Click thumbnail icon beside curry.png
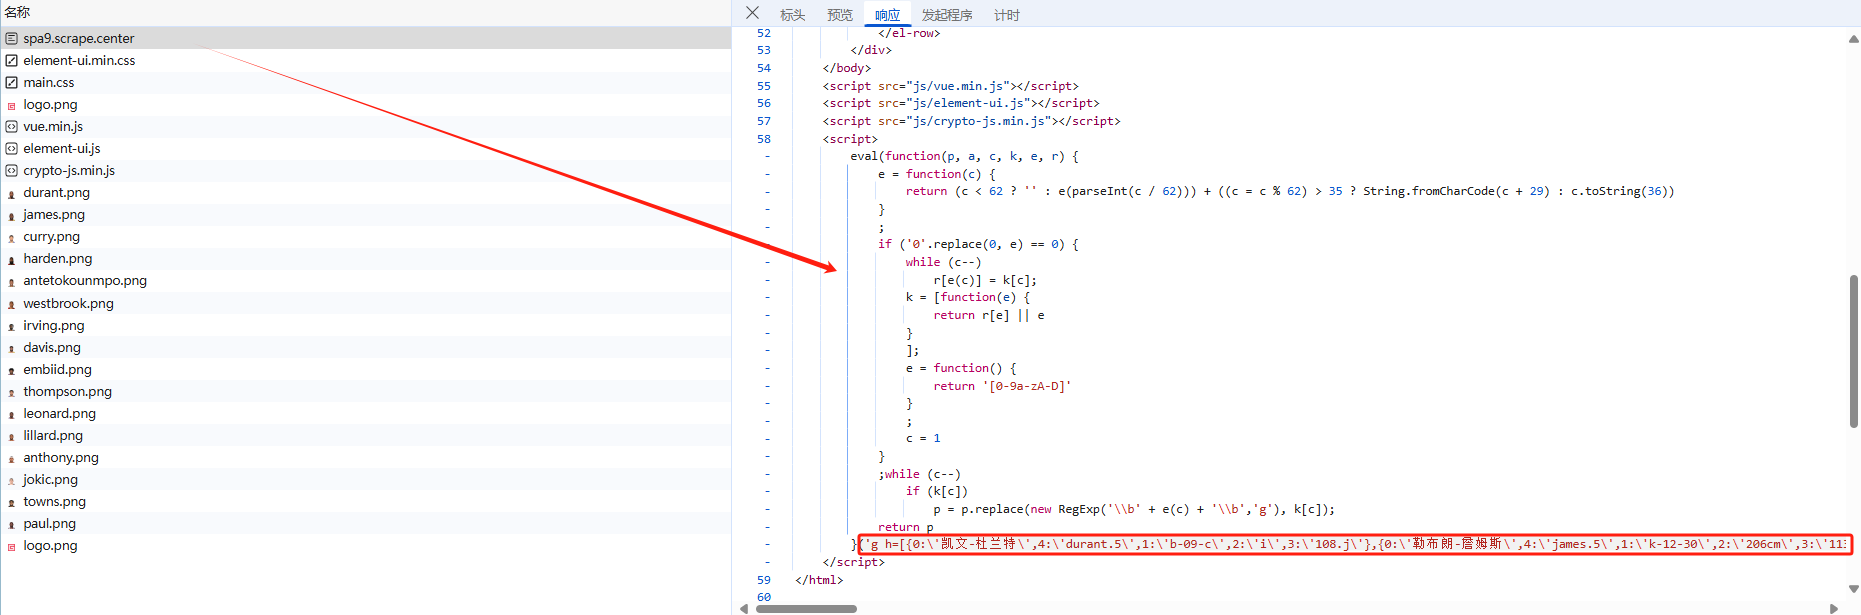 pos(12,237)
